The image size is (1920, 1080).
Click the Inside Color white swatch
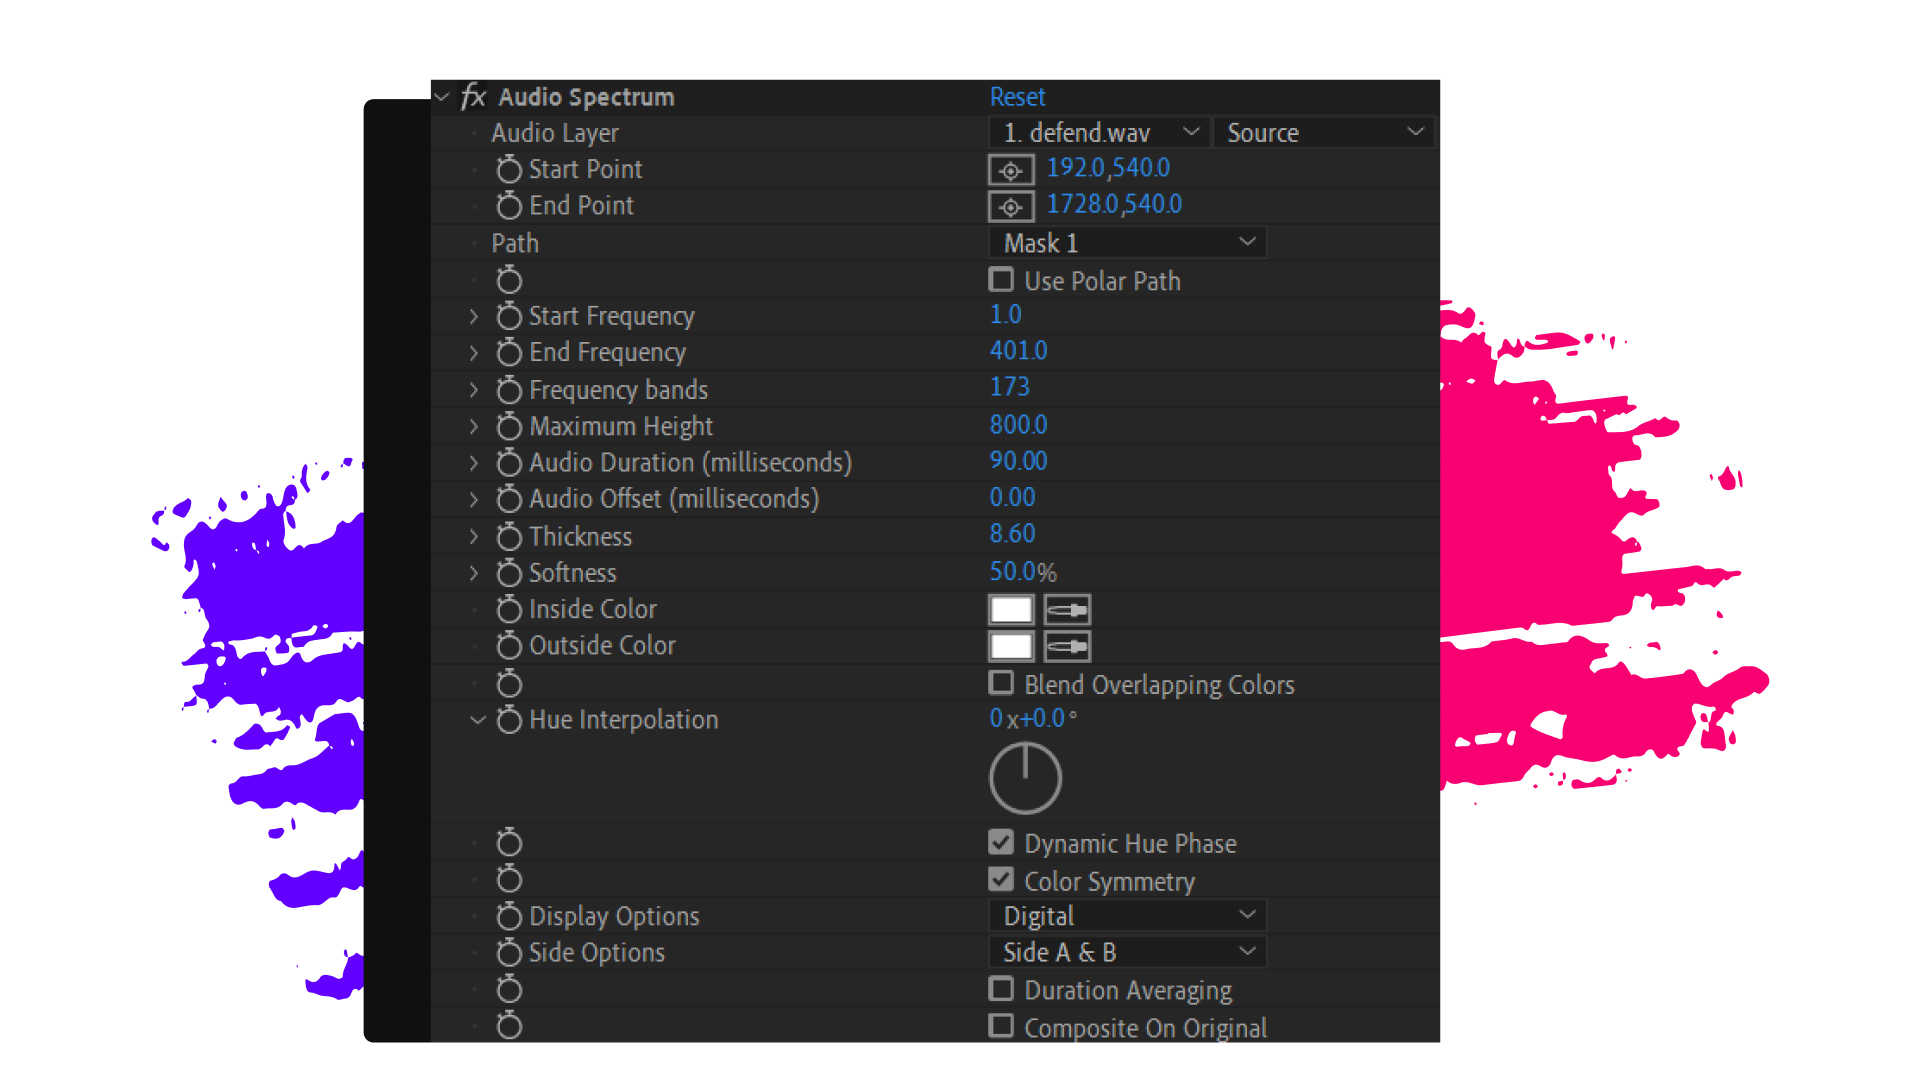pos(1011,610)
